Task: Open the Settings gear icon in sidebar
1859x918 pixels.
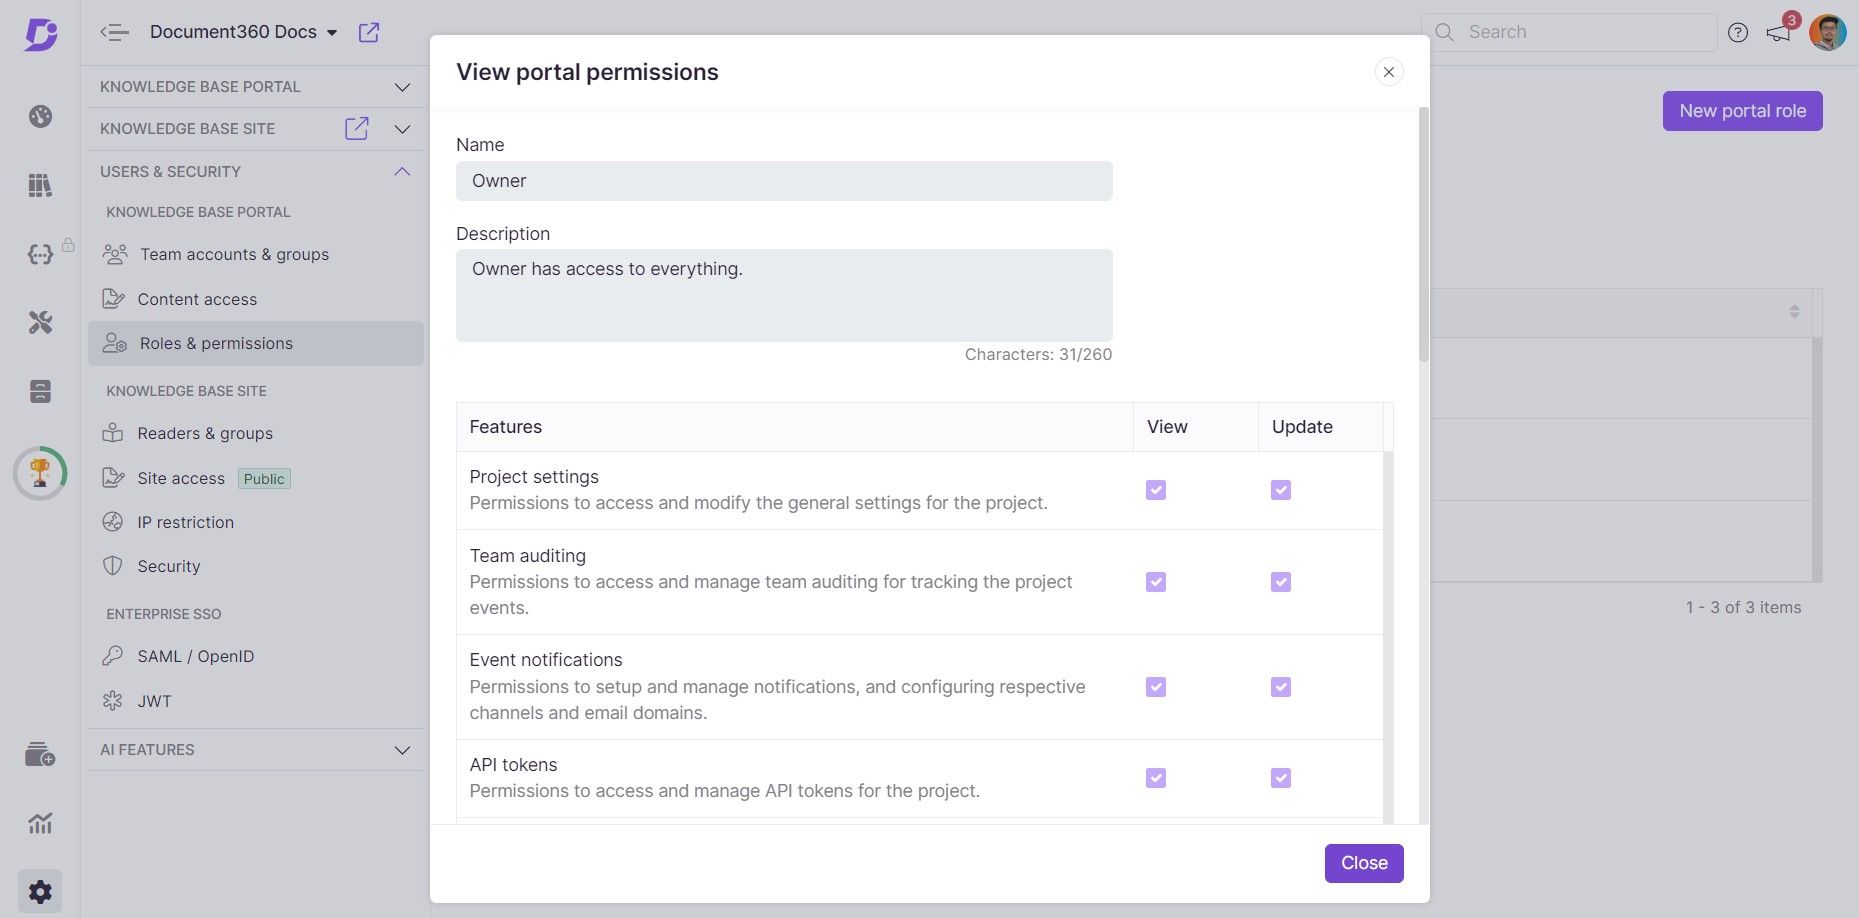Action: point(40,891)
